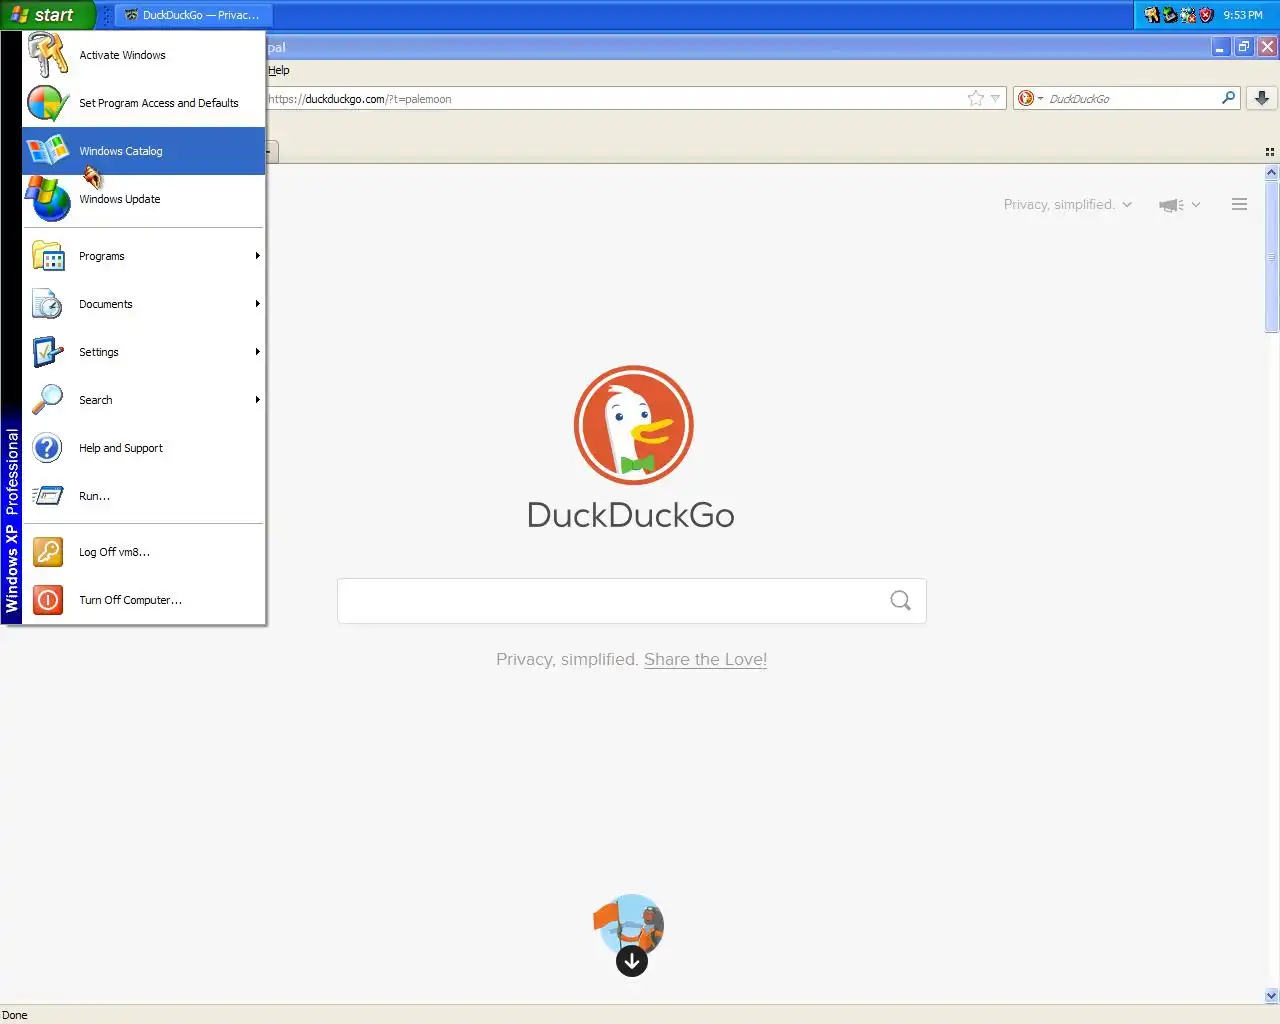The width and height of the screenshot is (1280, 1024).
Task: Click the system tray clock 9:53 PM
Action: pyautogui.click(x=1243, y=15)
